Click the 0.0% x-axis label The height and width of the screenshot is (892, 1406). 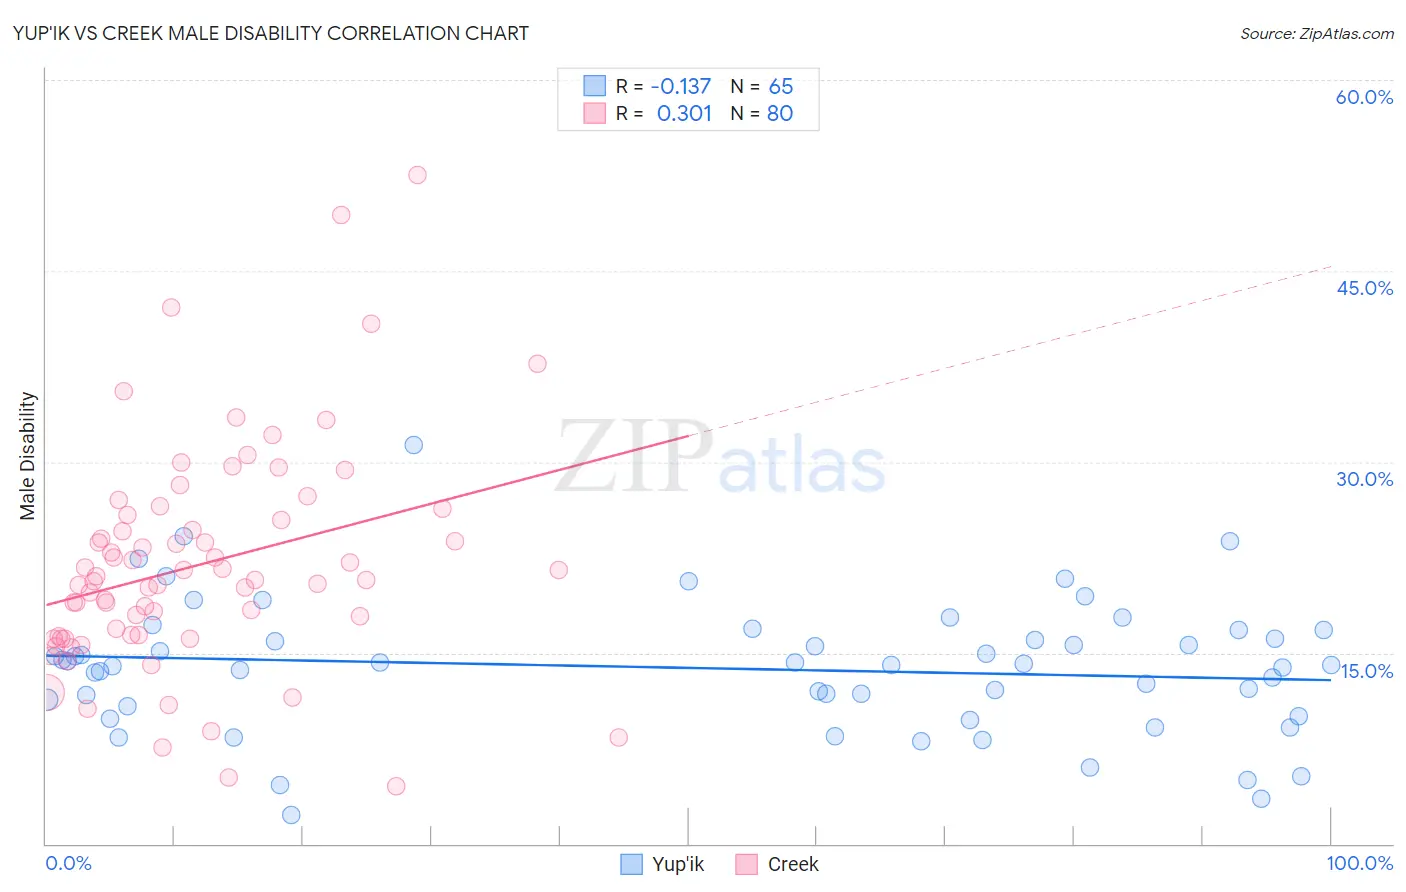click(68, 863)
